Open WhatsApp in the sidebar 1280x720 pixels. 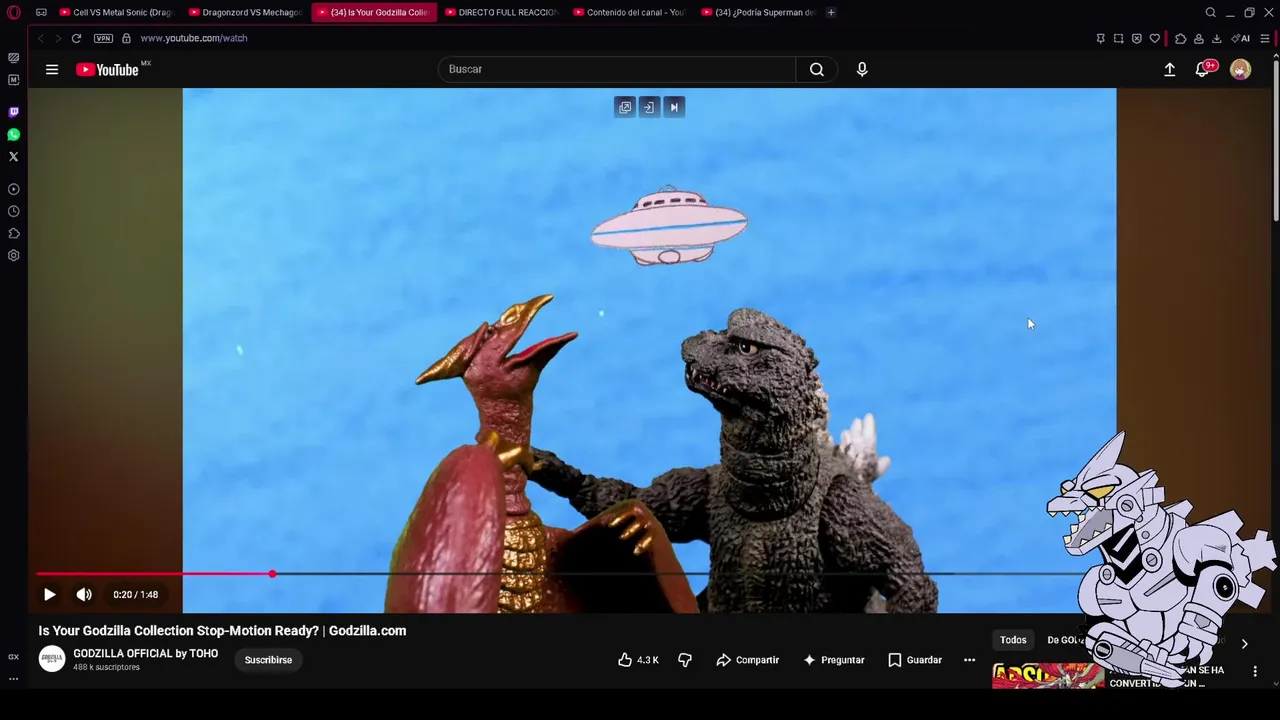coord(13,134)
